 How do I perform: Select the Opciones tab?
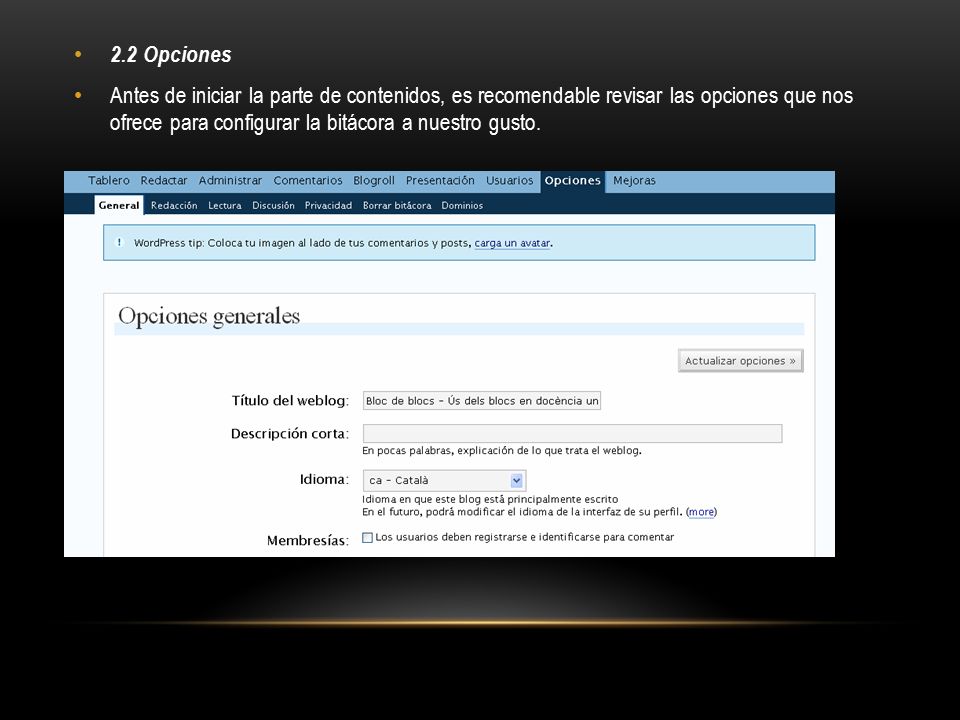point(572,181)
